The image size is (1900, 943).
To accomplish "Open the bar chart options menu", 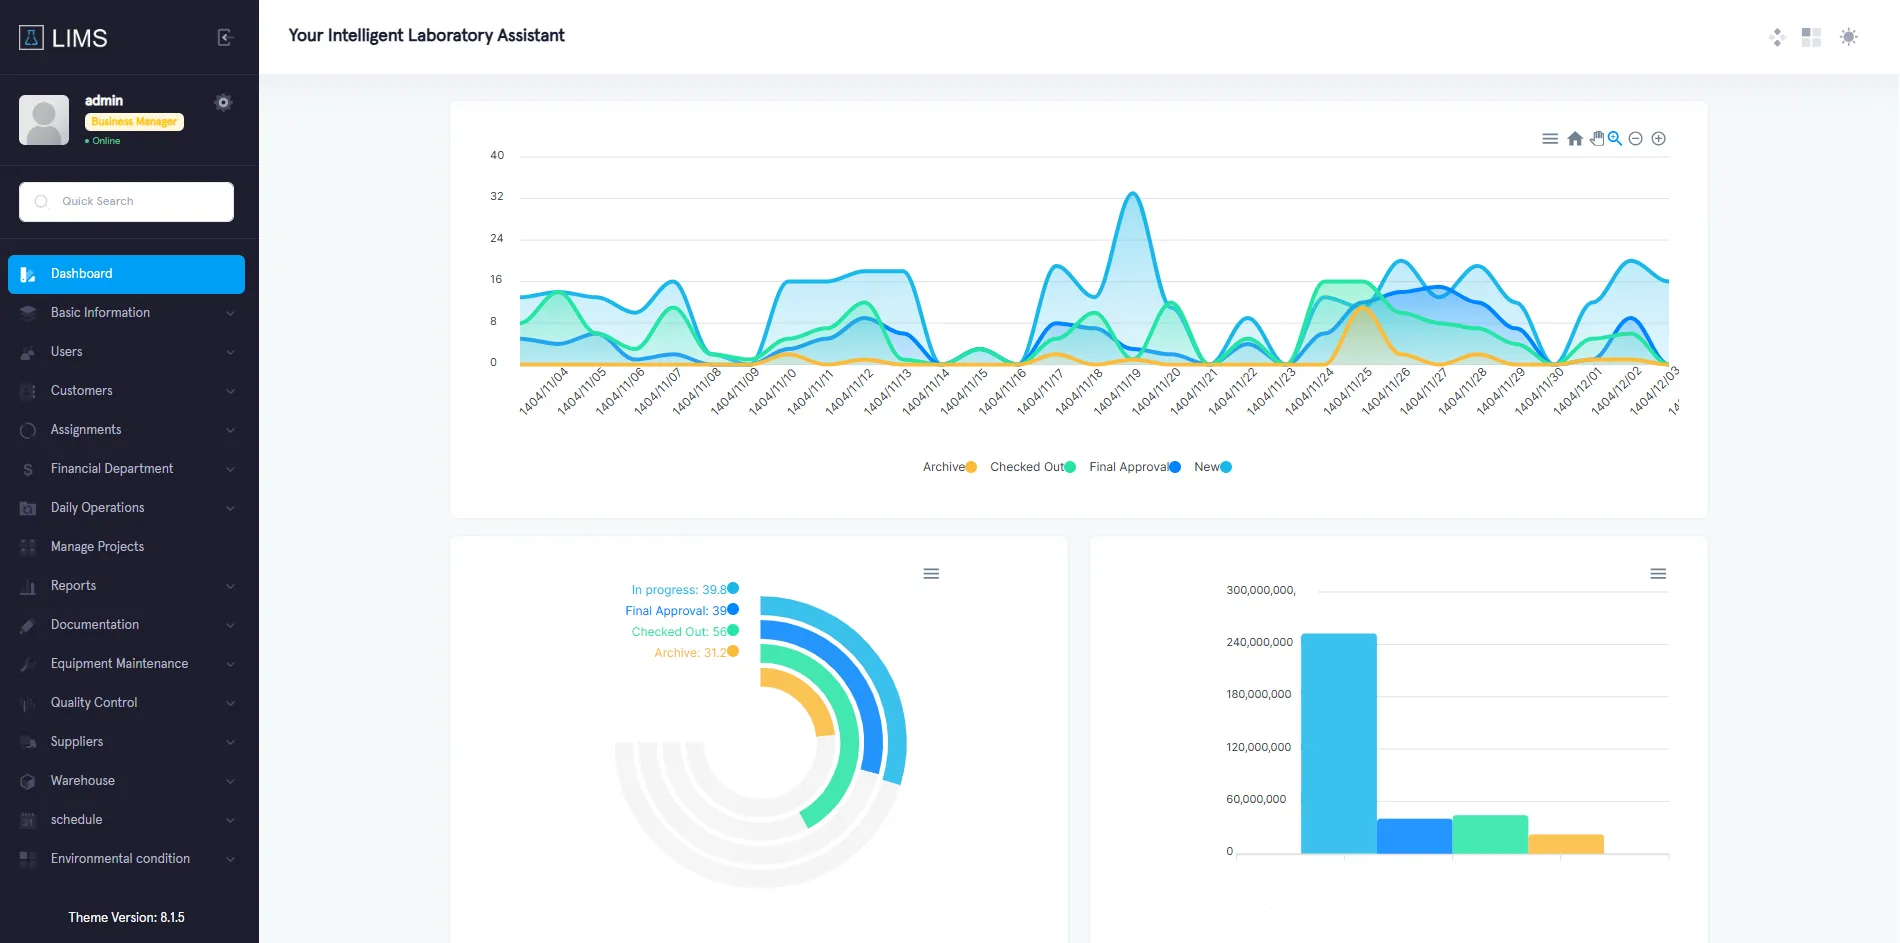I will (x=1658, y=574).
